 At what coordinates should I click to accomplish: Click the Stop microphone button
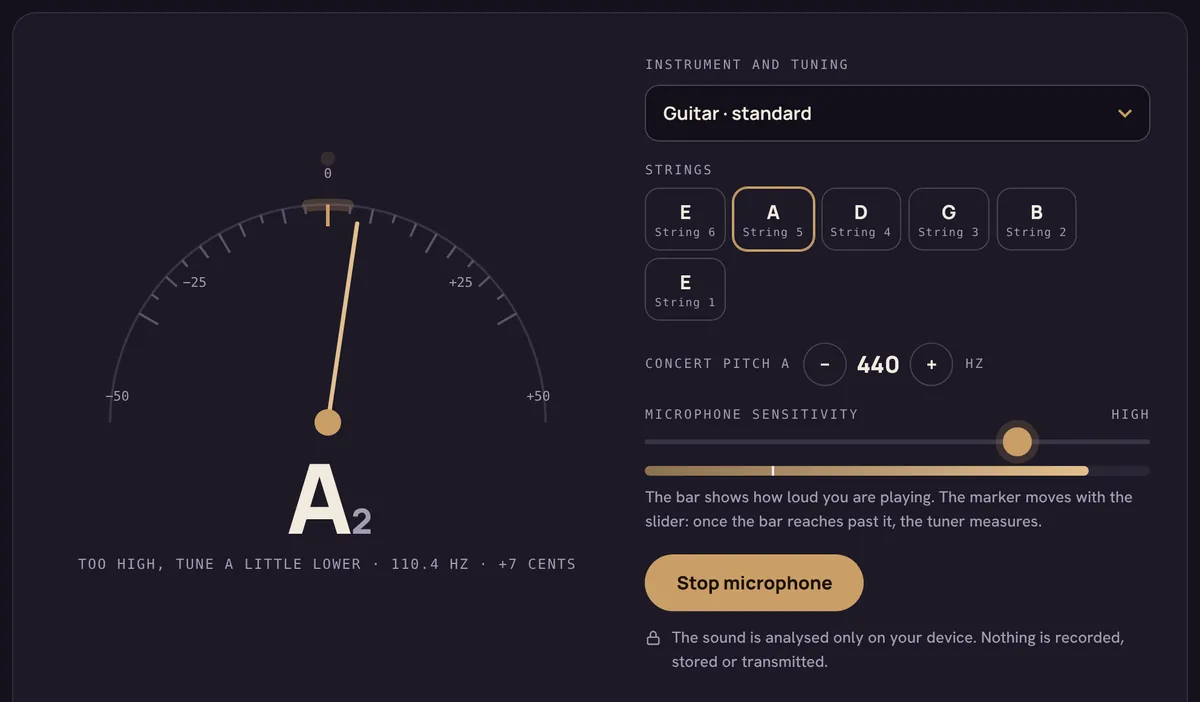pos(754,583)
